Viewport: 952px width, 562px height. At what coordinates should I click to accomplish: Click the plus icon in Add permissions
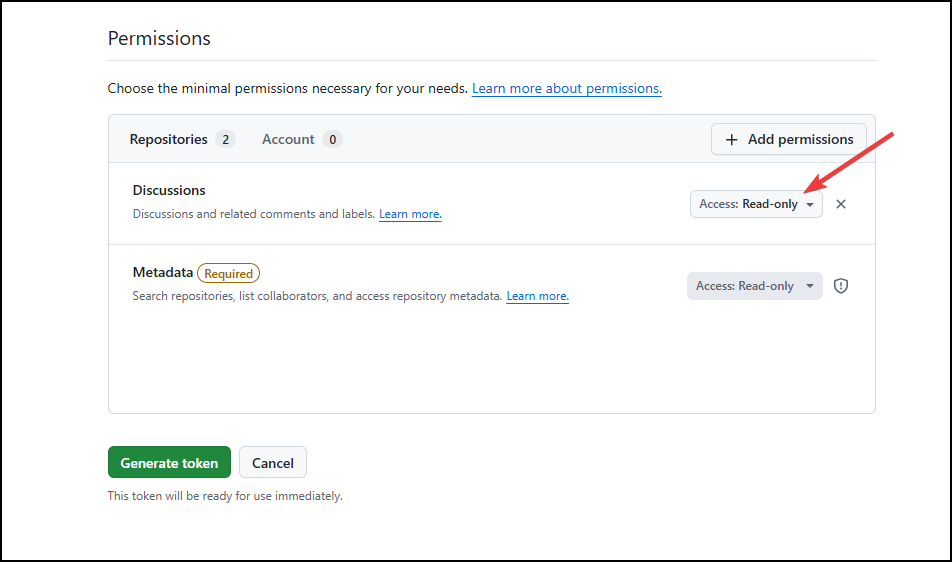click(732, 140)
